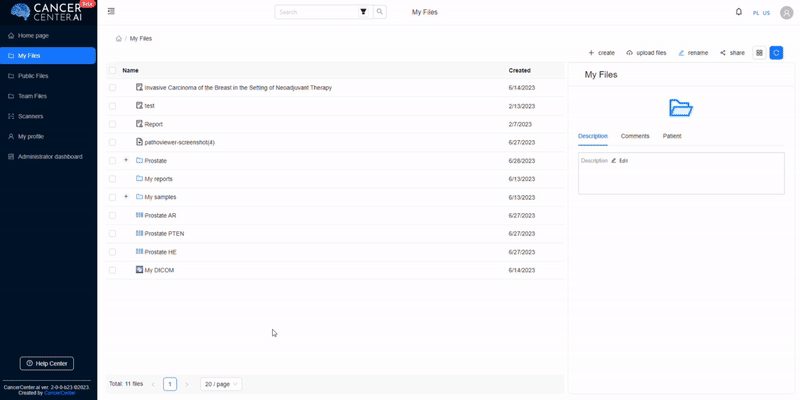Open the Help Center button

click(47, 363)
